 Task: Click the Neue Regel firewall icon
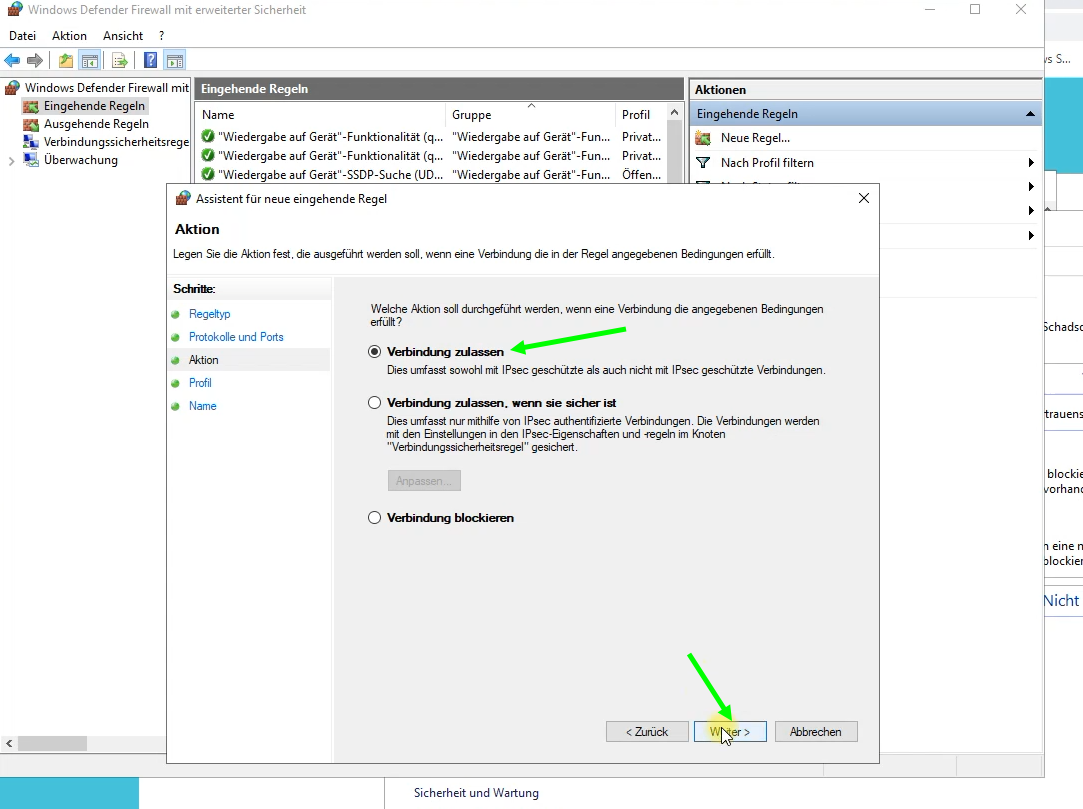click(x=703, y=138)
